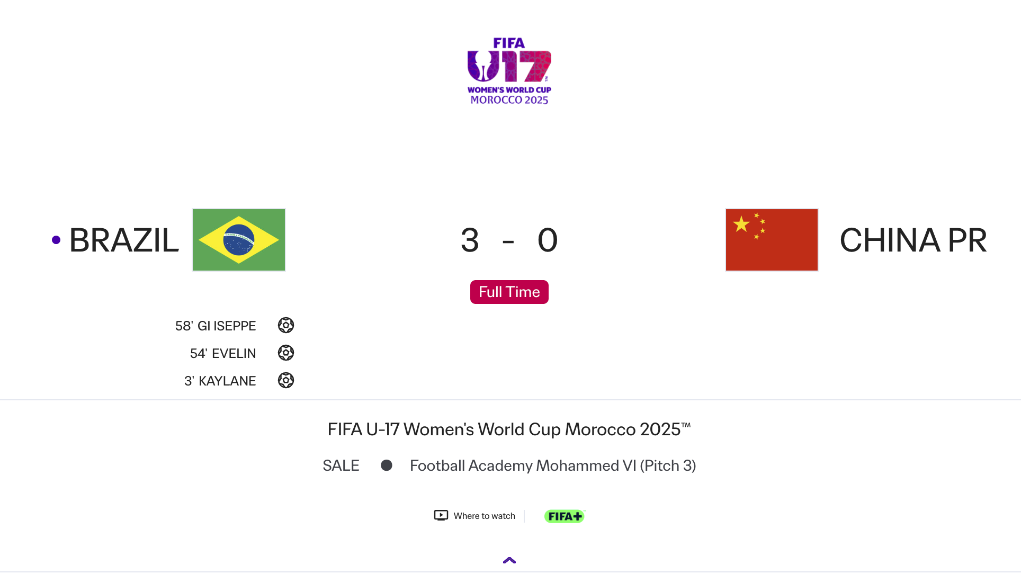Image resolution: width=1021 pixels, height=574 pixels.
Task: Select the Where to watch text
Action: click(484, 516)
